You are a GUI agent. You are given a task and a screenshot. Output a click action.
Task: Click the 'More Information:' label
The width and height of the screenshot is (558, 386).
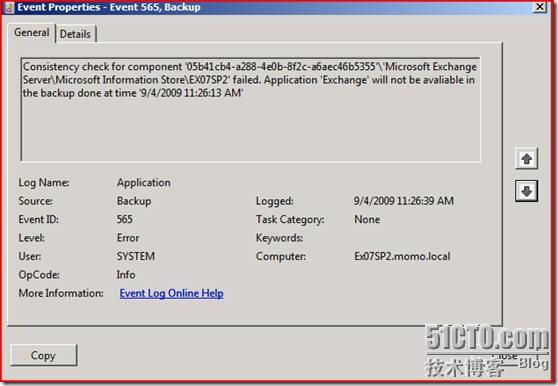[x=61, y=293]
